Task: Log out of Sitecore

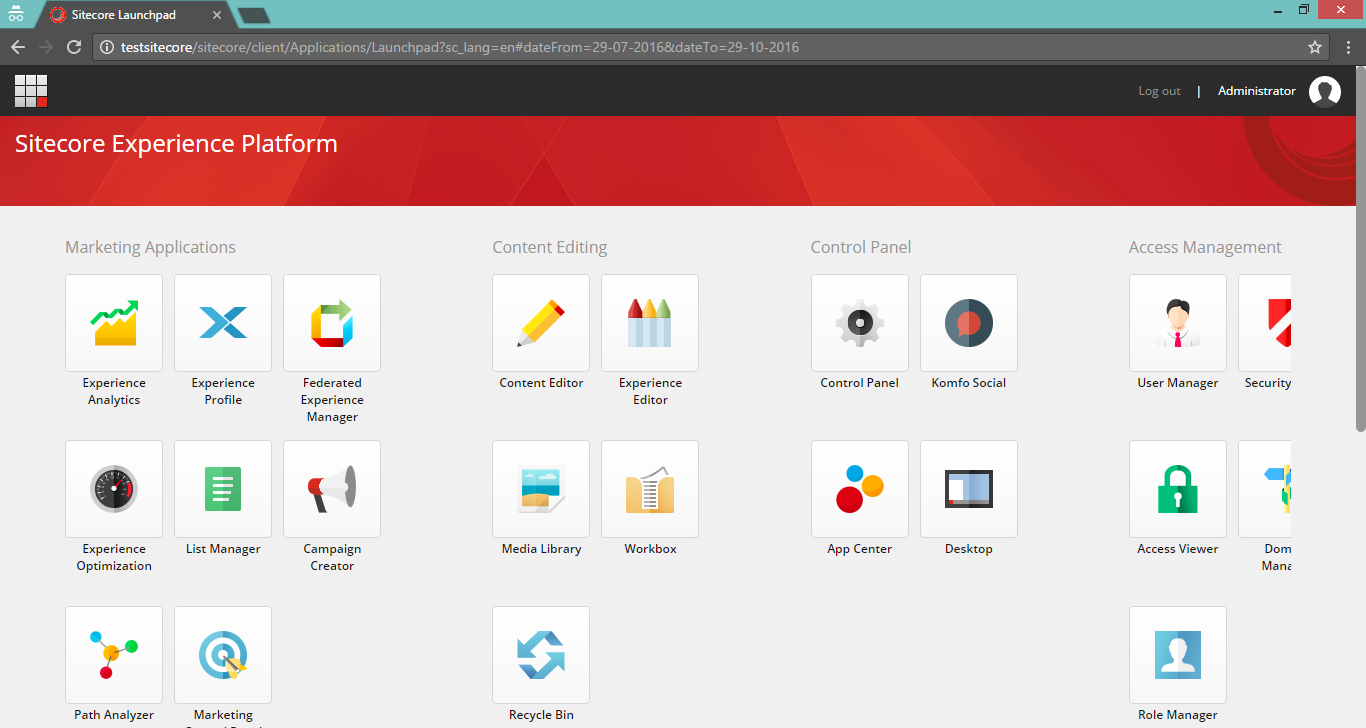Action: coord(1159,91)
